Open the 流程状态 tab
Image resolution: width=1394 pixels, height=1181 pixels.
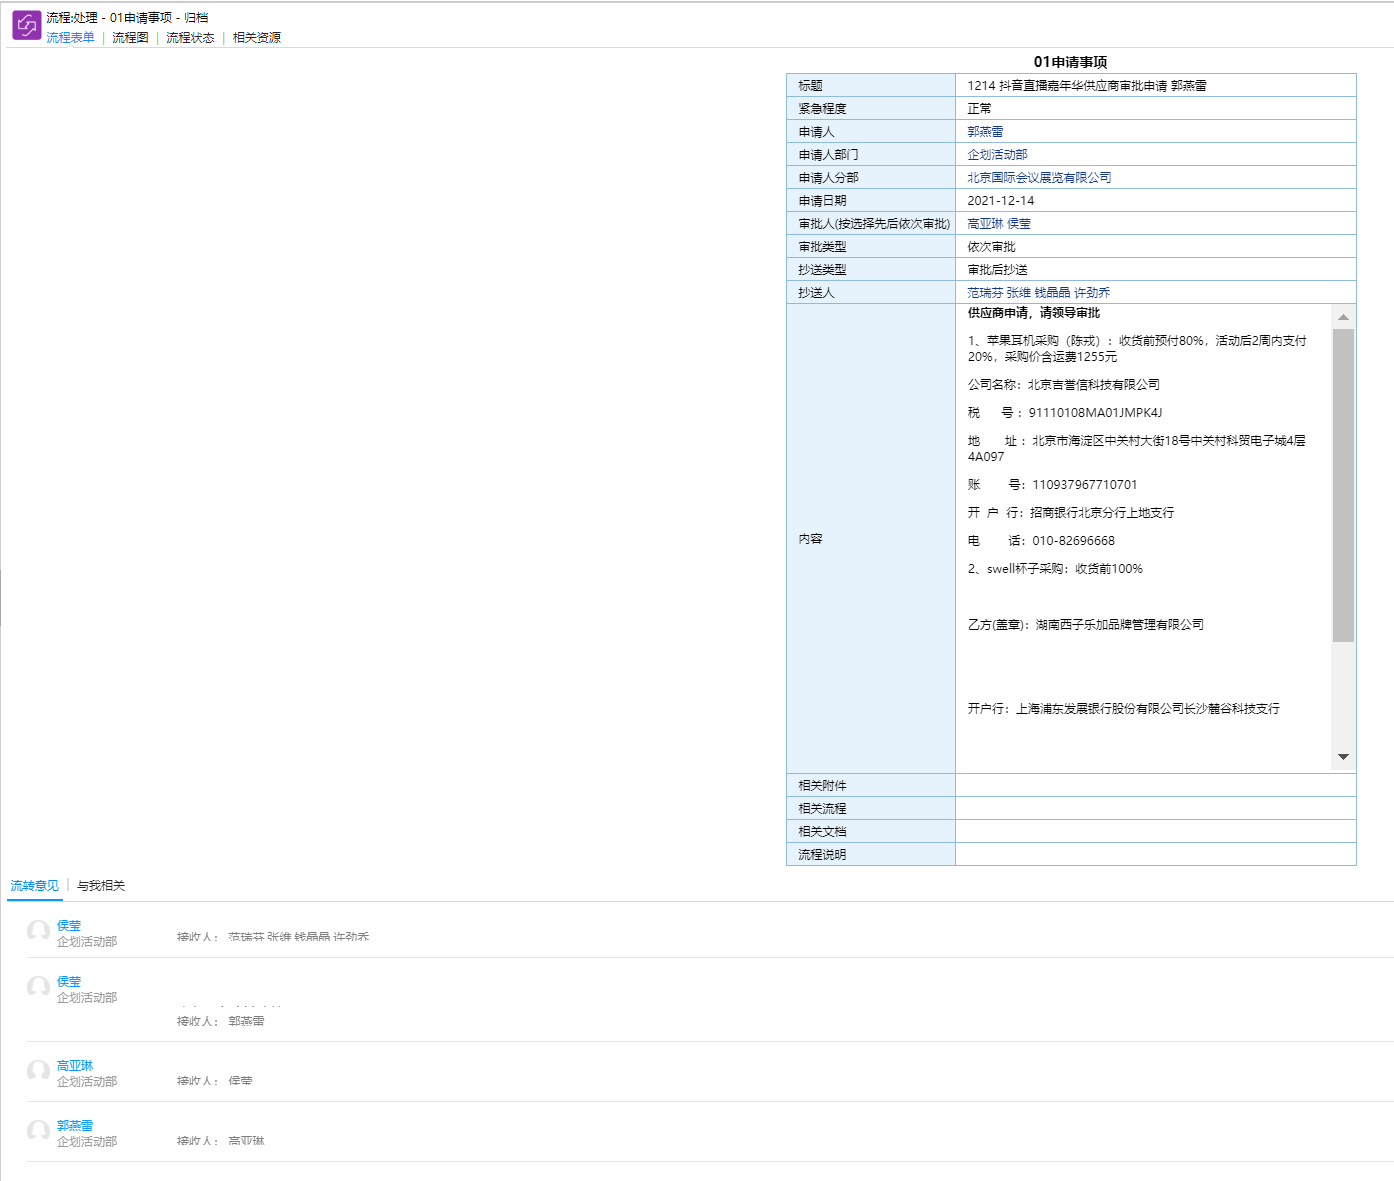tap(190, 38)
